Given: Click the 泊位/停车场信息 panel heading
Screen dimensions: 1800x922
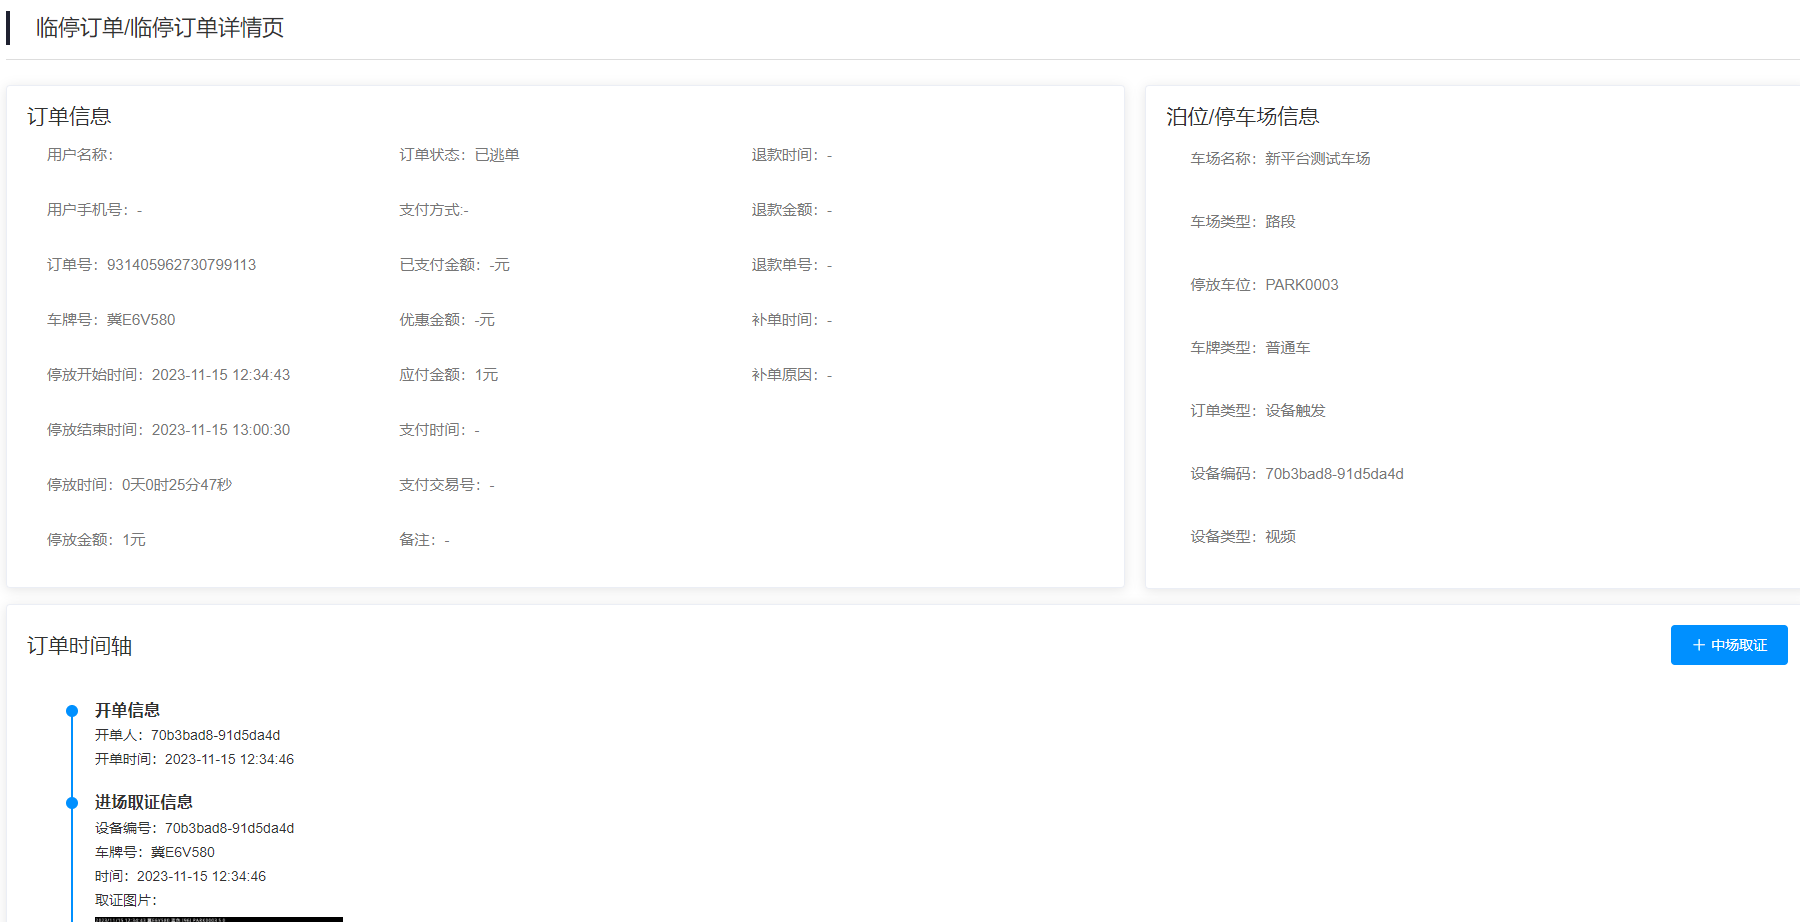Looking at the screenshot, I should point(1242,117).
